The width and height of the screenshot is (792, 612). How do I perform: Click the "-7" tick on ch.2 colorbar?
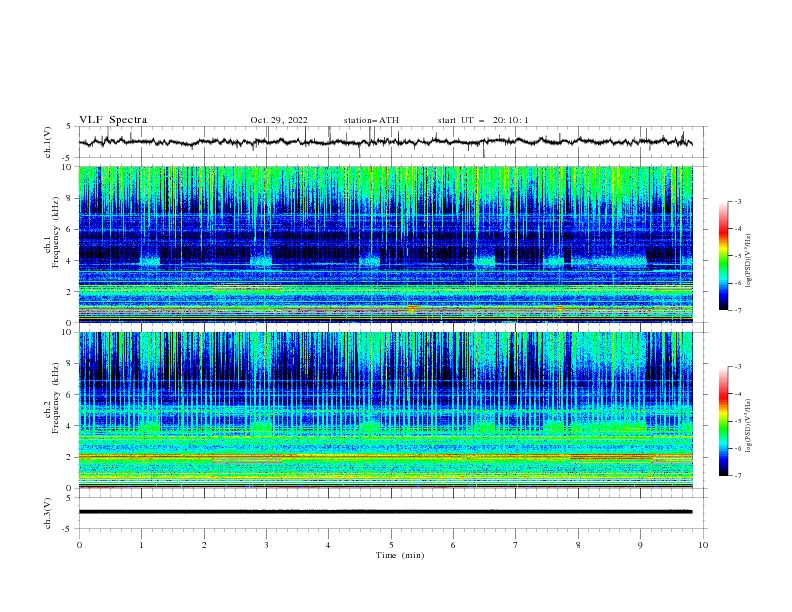738,475
